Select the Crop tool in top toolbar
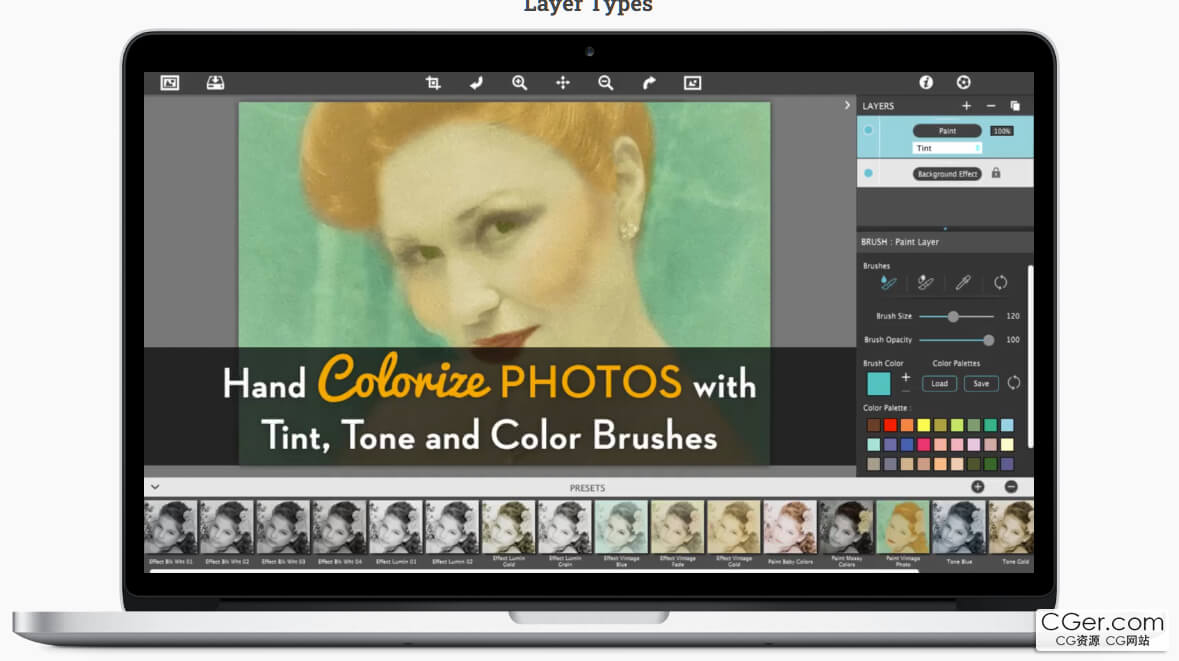1179x661 pixels. [433, 83]
